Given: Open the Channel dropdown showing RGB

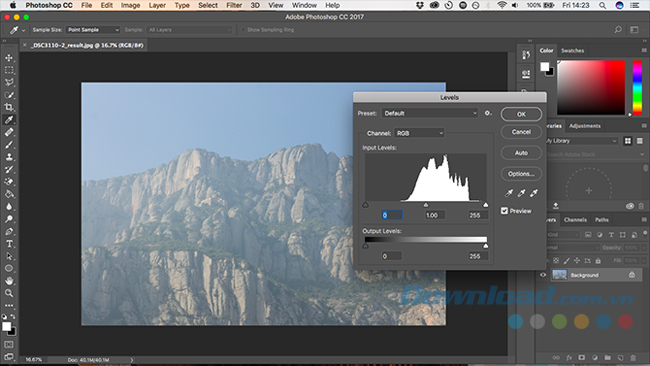Looking at the screenshot, I should coord(419,133).
